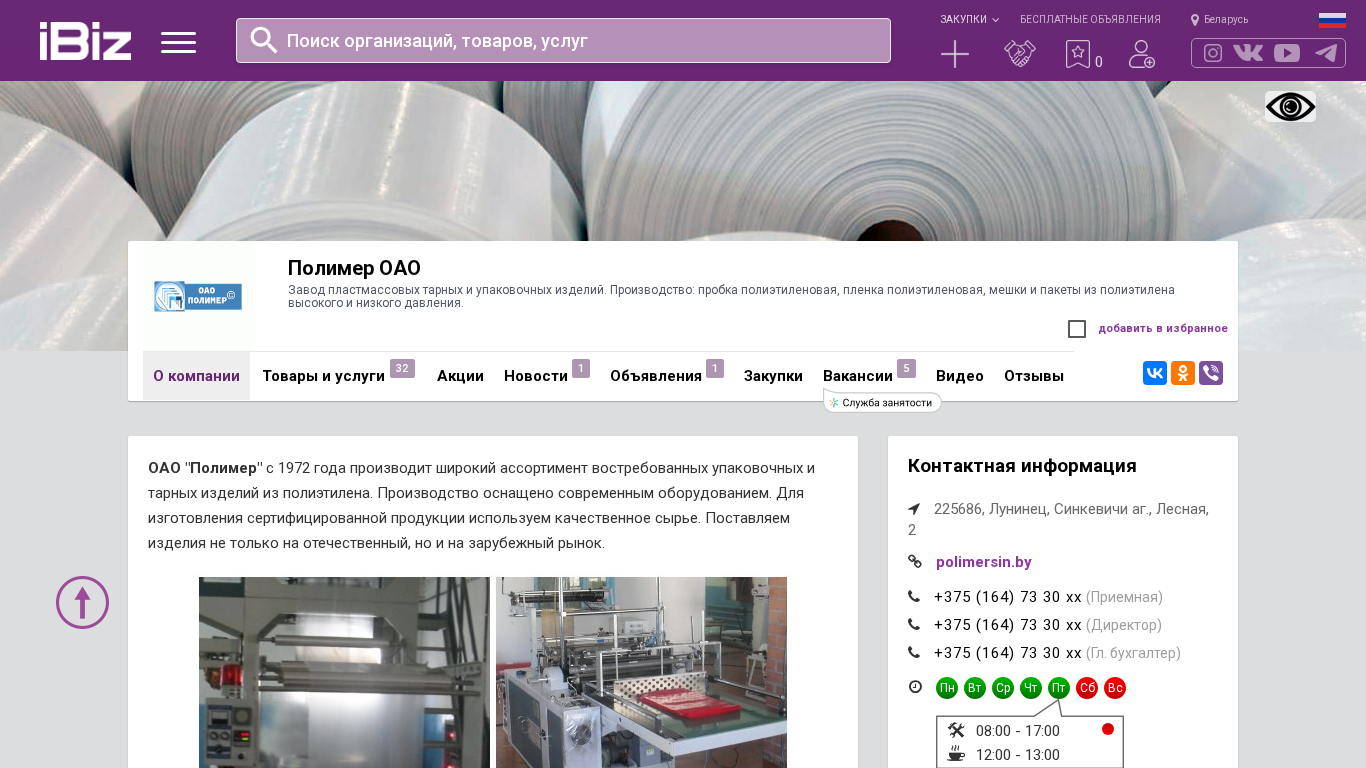
Task: Click the Гл. бухгалтер phone number
Action: pos(1008,653)
